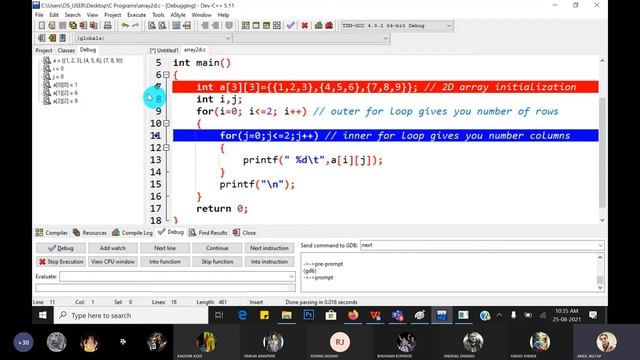Open the Send command to GDB dropdown arrow

[600, 245]
